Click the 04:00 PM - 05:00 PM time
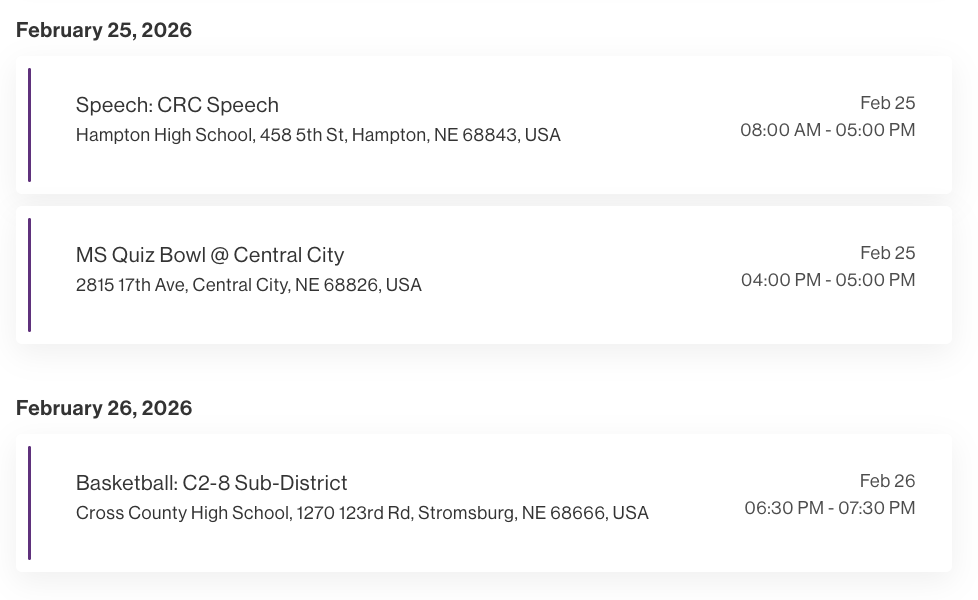Viewport: 978px width, 600px height. pos(827,280)
